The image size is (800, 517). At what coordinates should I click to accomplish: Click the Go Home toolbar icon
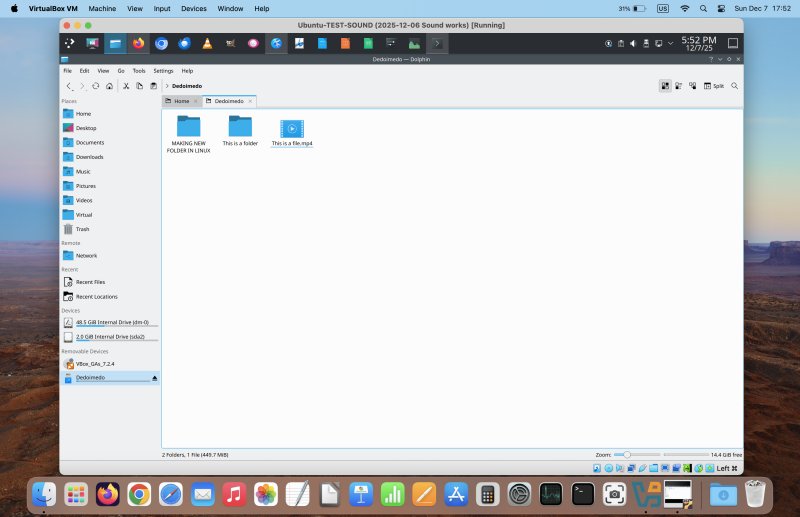[x=109, y=86]
